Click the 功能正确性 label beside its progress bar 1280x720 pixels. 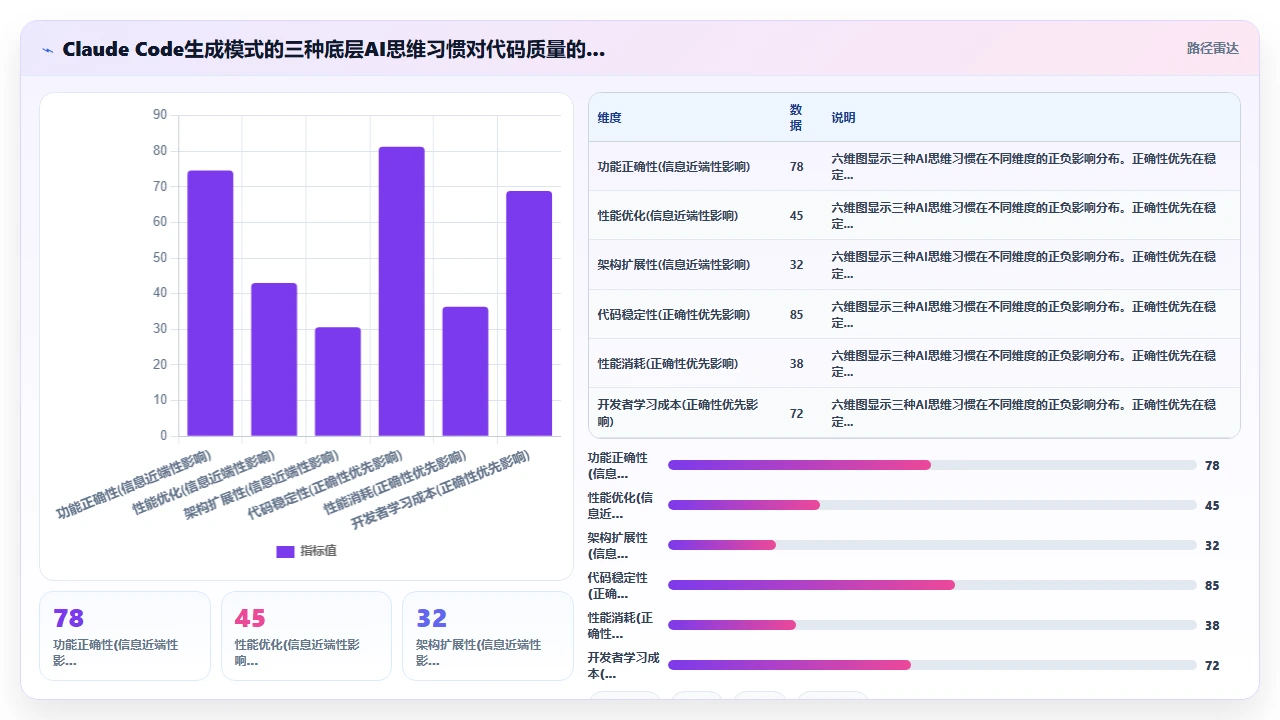618,465
